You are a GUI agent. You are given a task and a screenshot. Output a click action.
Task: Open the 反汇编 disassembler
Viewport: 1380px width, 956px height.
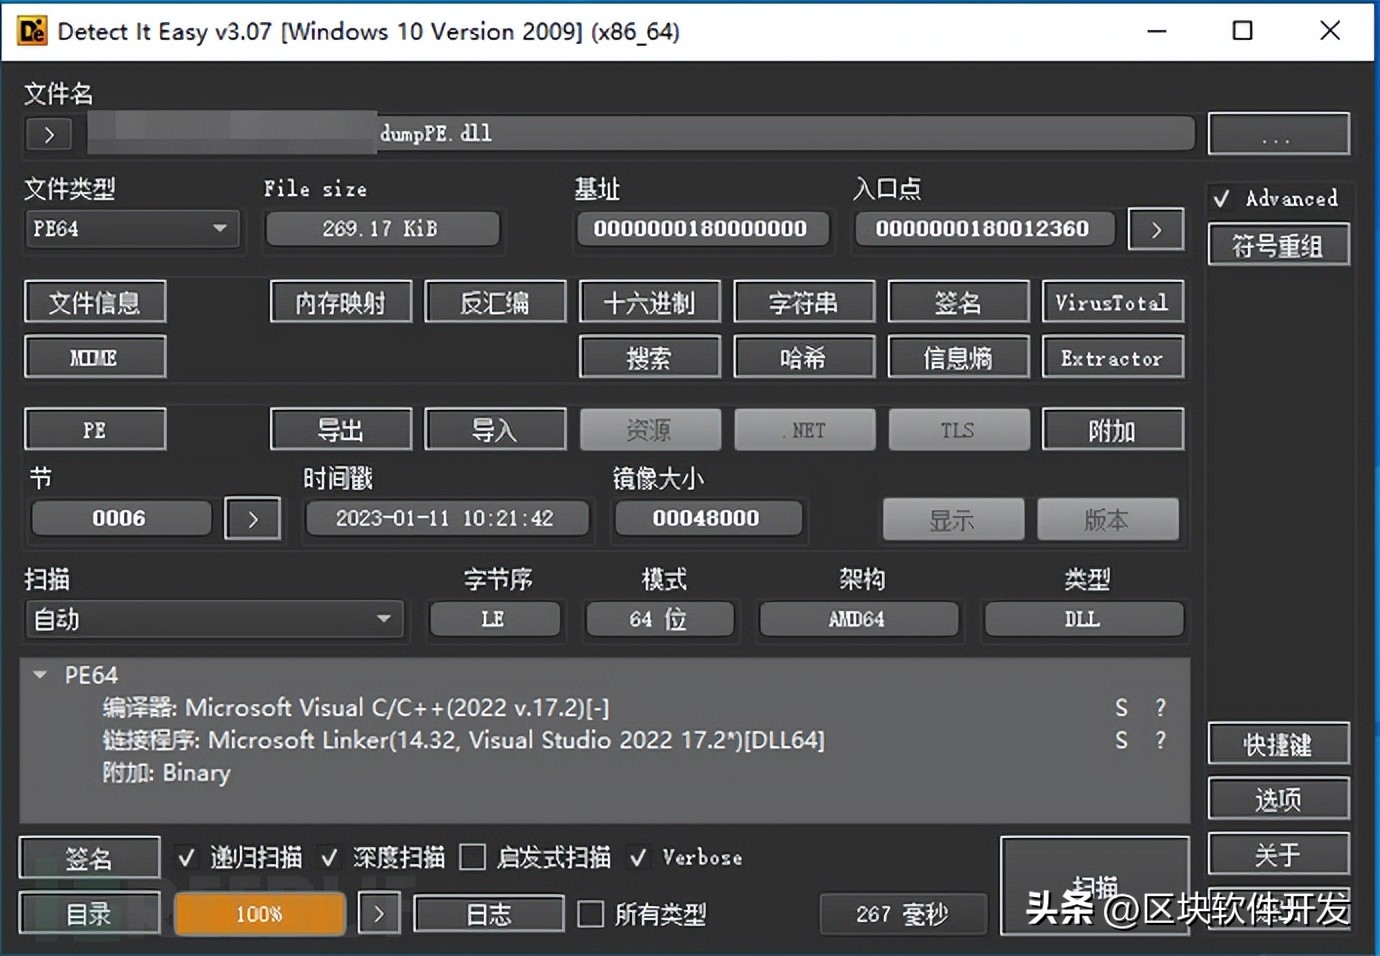pos(495,302)
